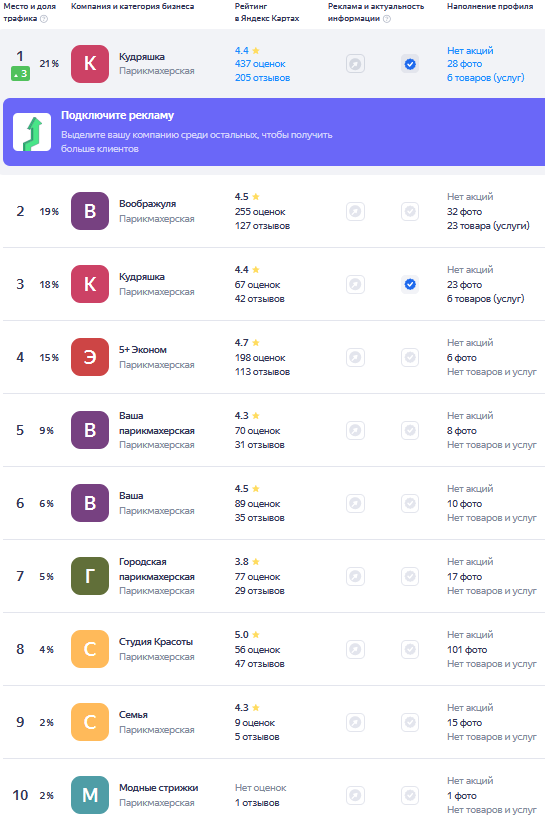Click the advertising icon in the Городская парикмахерская row
Viewport: 545px width, 825px height.
pos(356,577)
